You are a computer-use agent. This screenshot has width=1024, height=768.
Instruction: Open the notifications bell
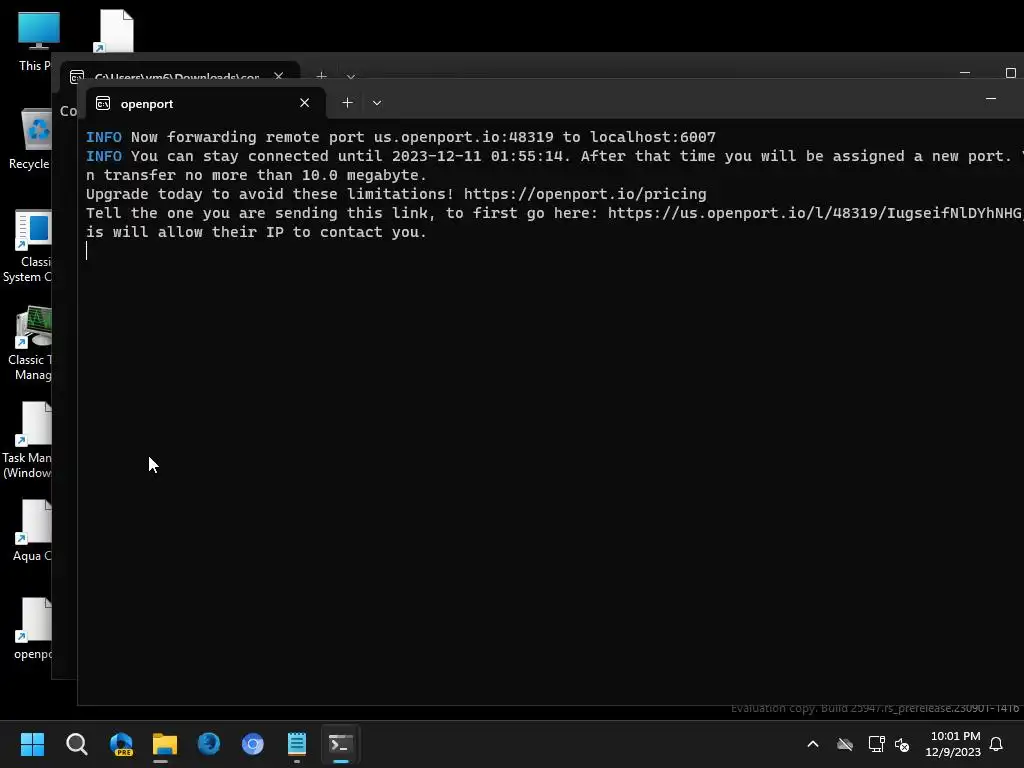[997, 744]
